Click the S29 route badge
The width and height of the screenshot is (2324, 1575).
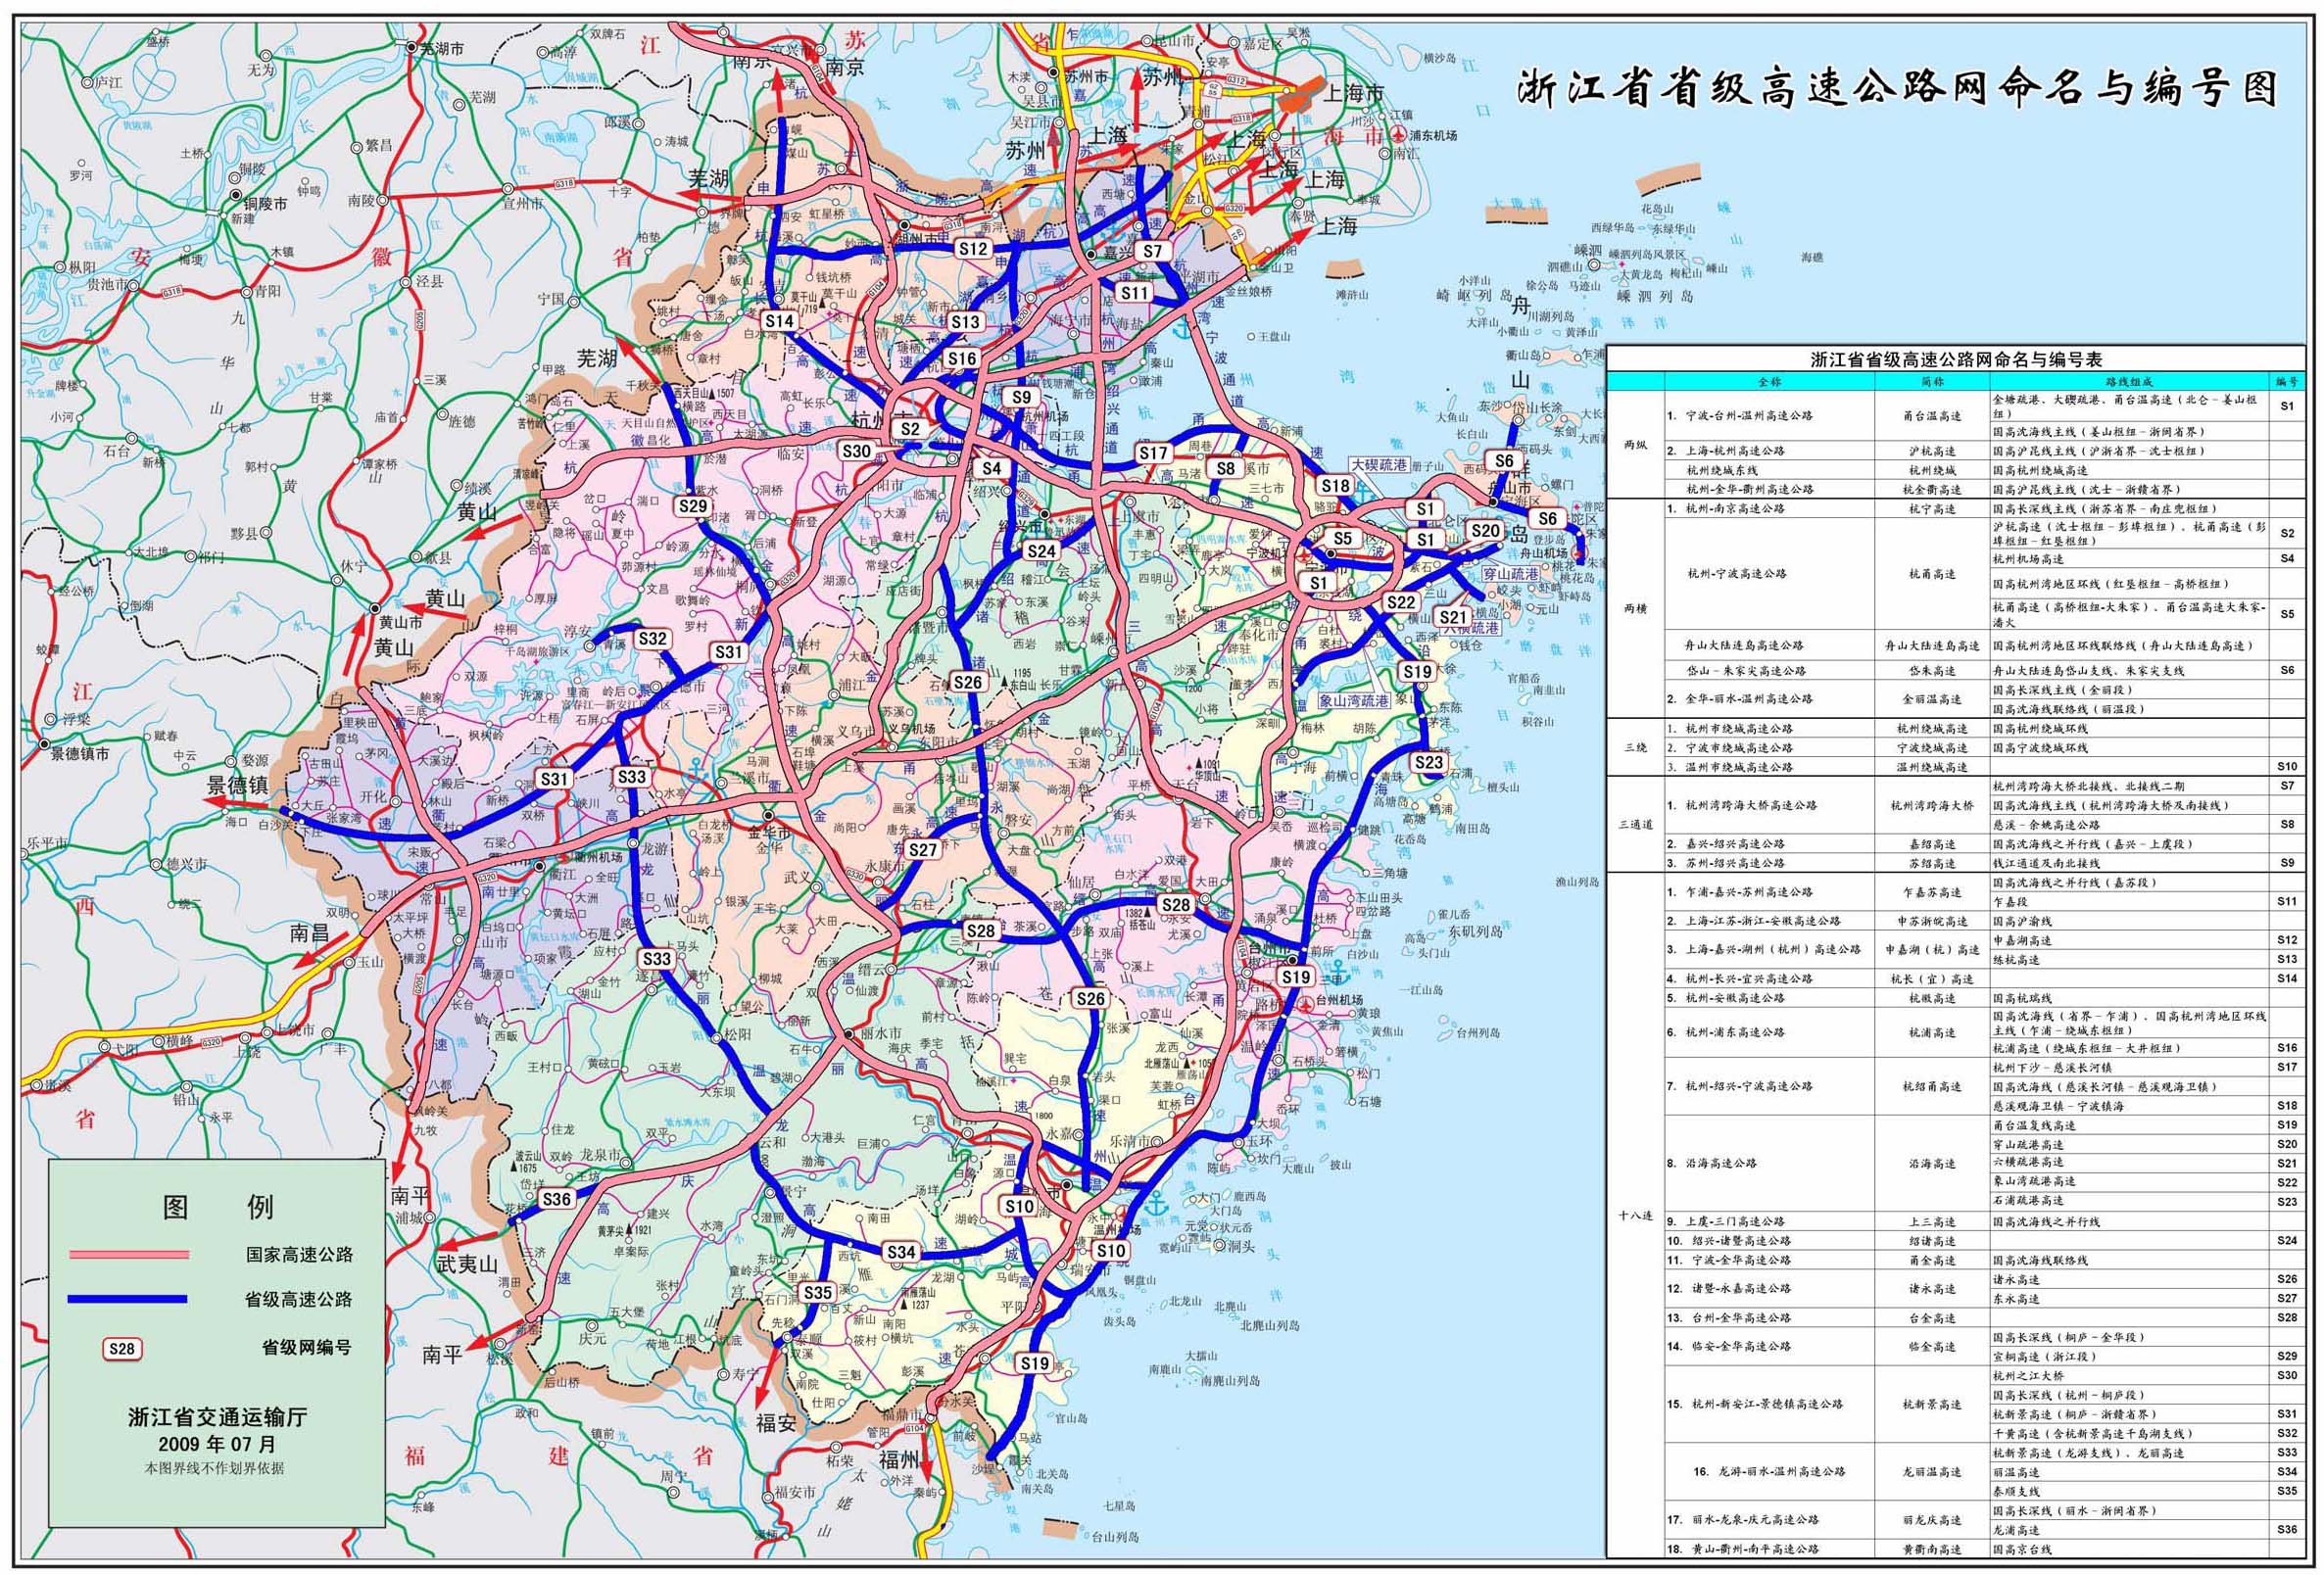(x=692, y=506)
